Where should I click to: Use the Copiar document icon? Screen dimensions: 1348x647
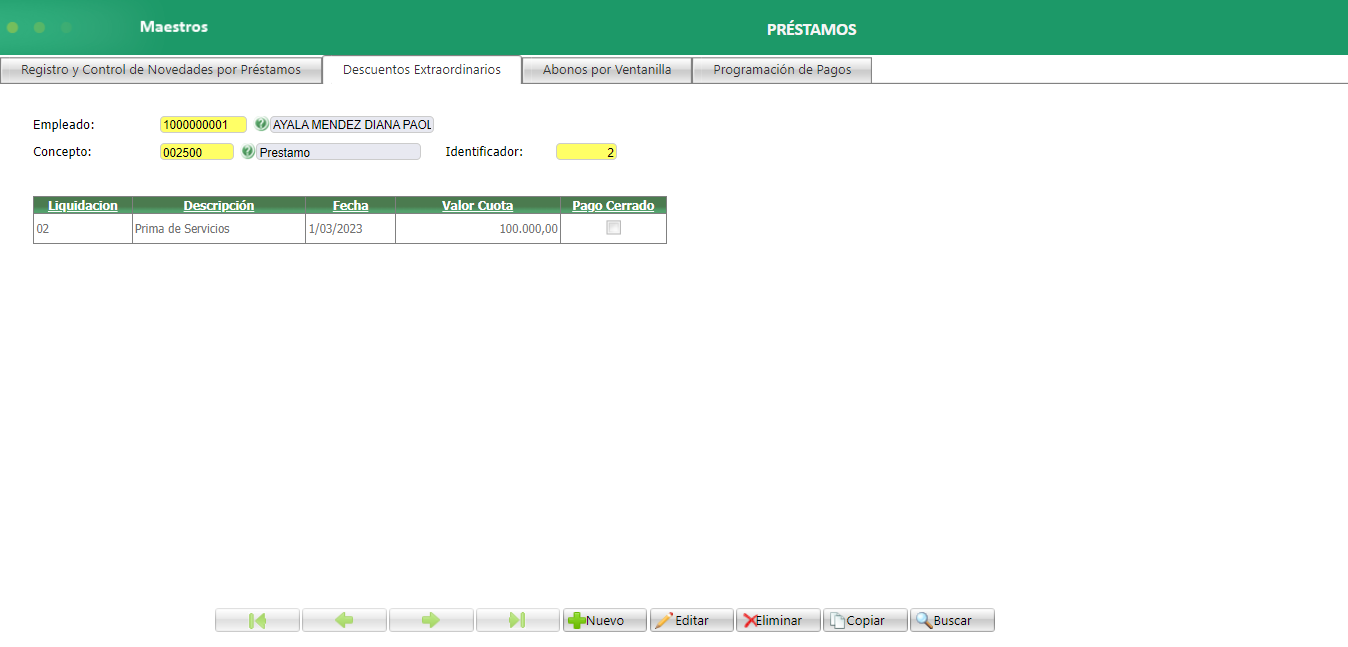(838, 620)
